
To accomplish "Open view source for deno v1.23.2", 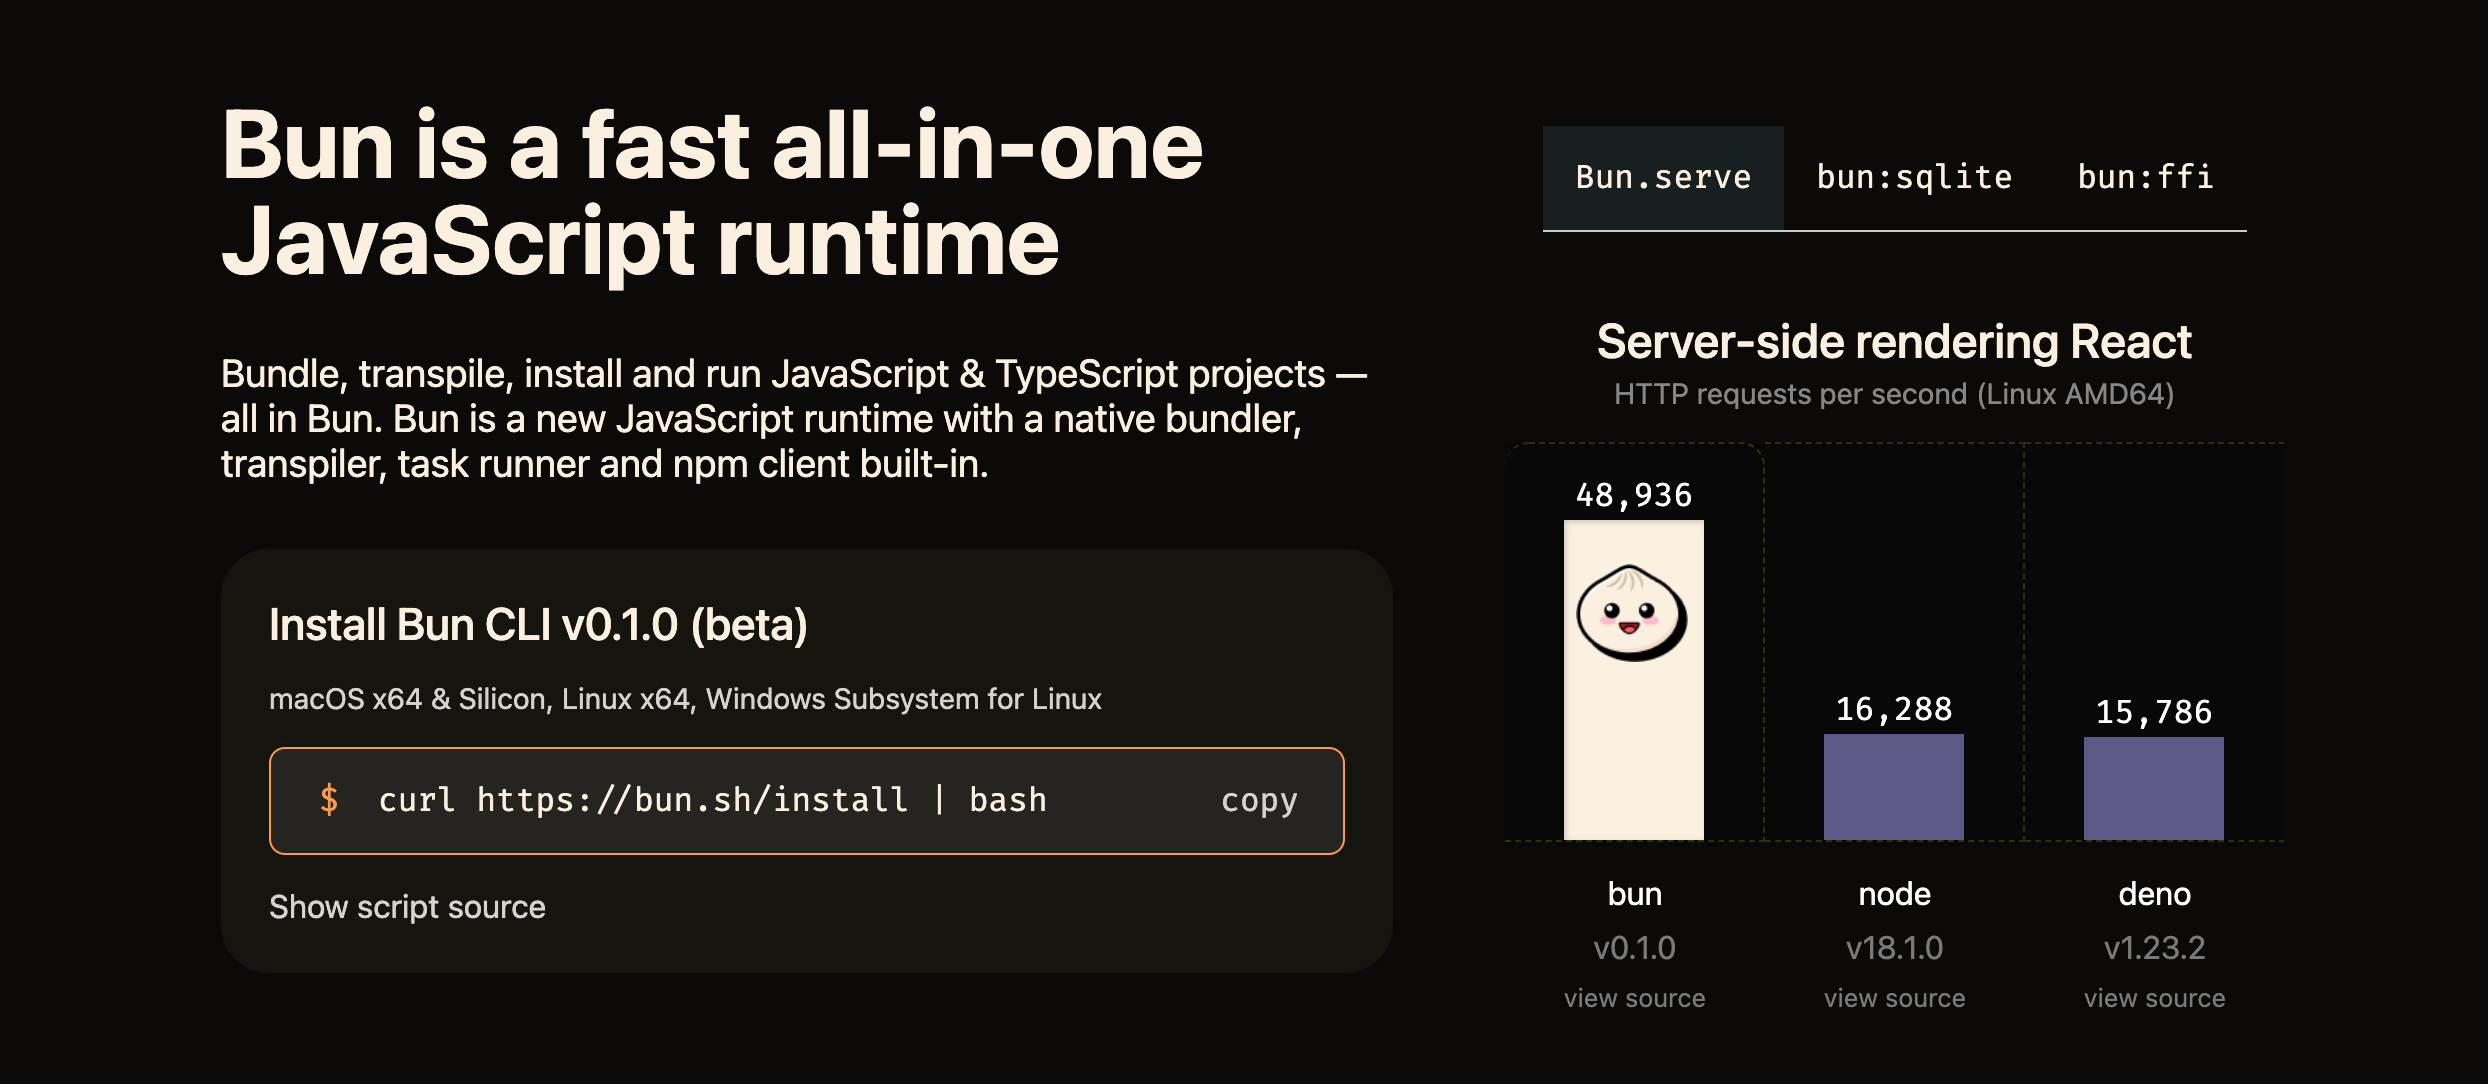I will 2154,998.
